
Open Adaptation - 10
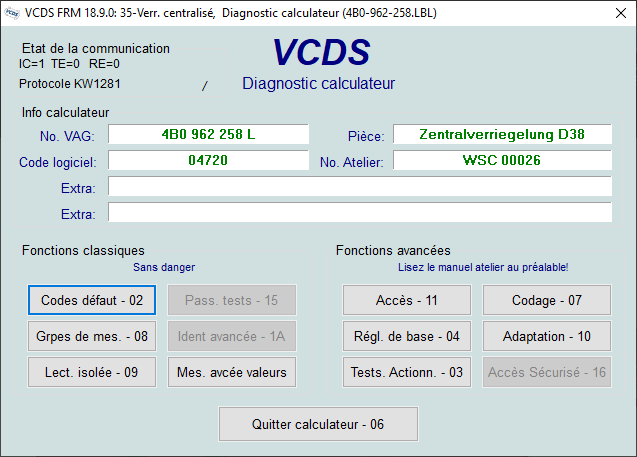click(x=546, y=336)
